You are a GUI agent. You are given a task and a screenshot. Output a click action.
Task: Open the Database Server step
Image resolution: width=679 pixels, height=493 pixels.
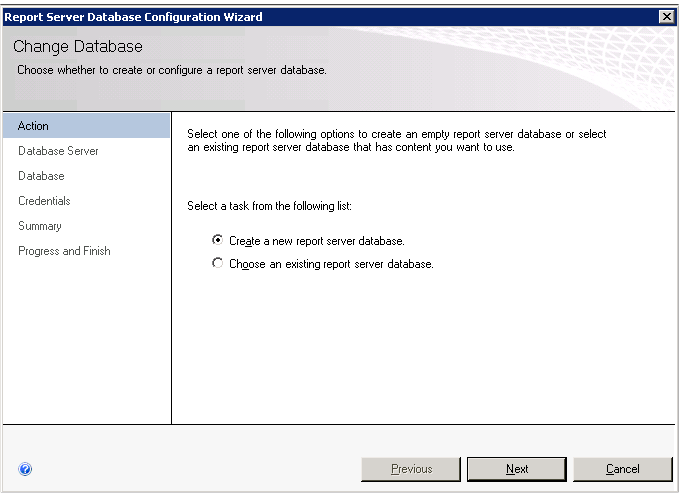point(58,151)
